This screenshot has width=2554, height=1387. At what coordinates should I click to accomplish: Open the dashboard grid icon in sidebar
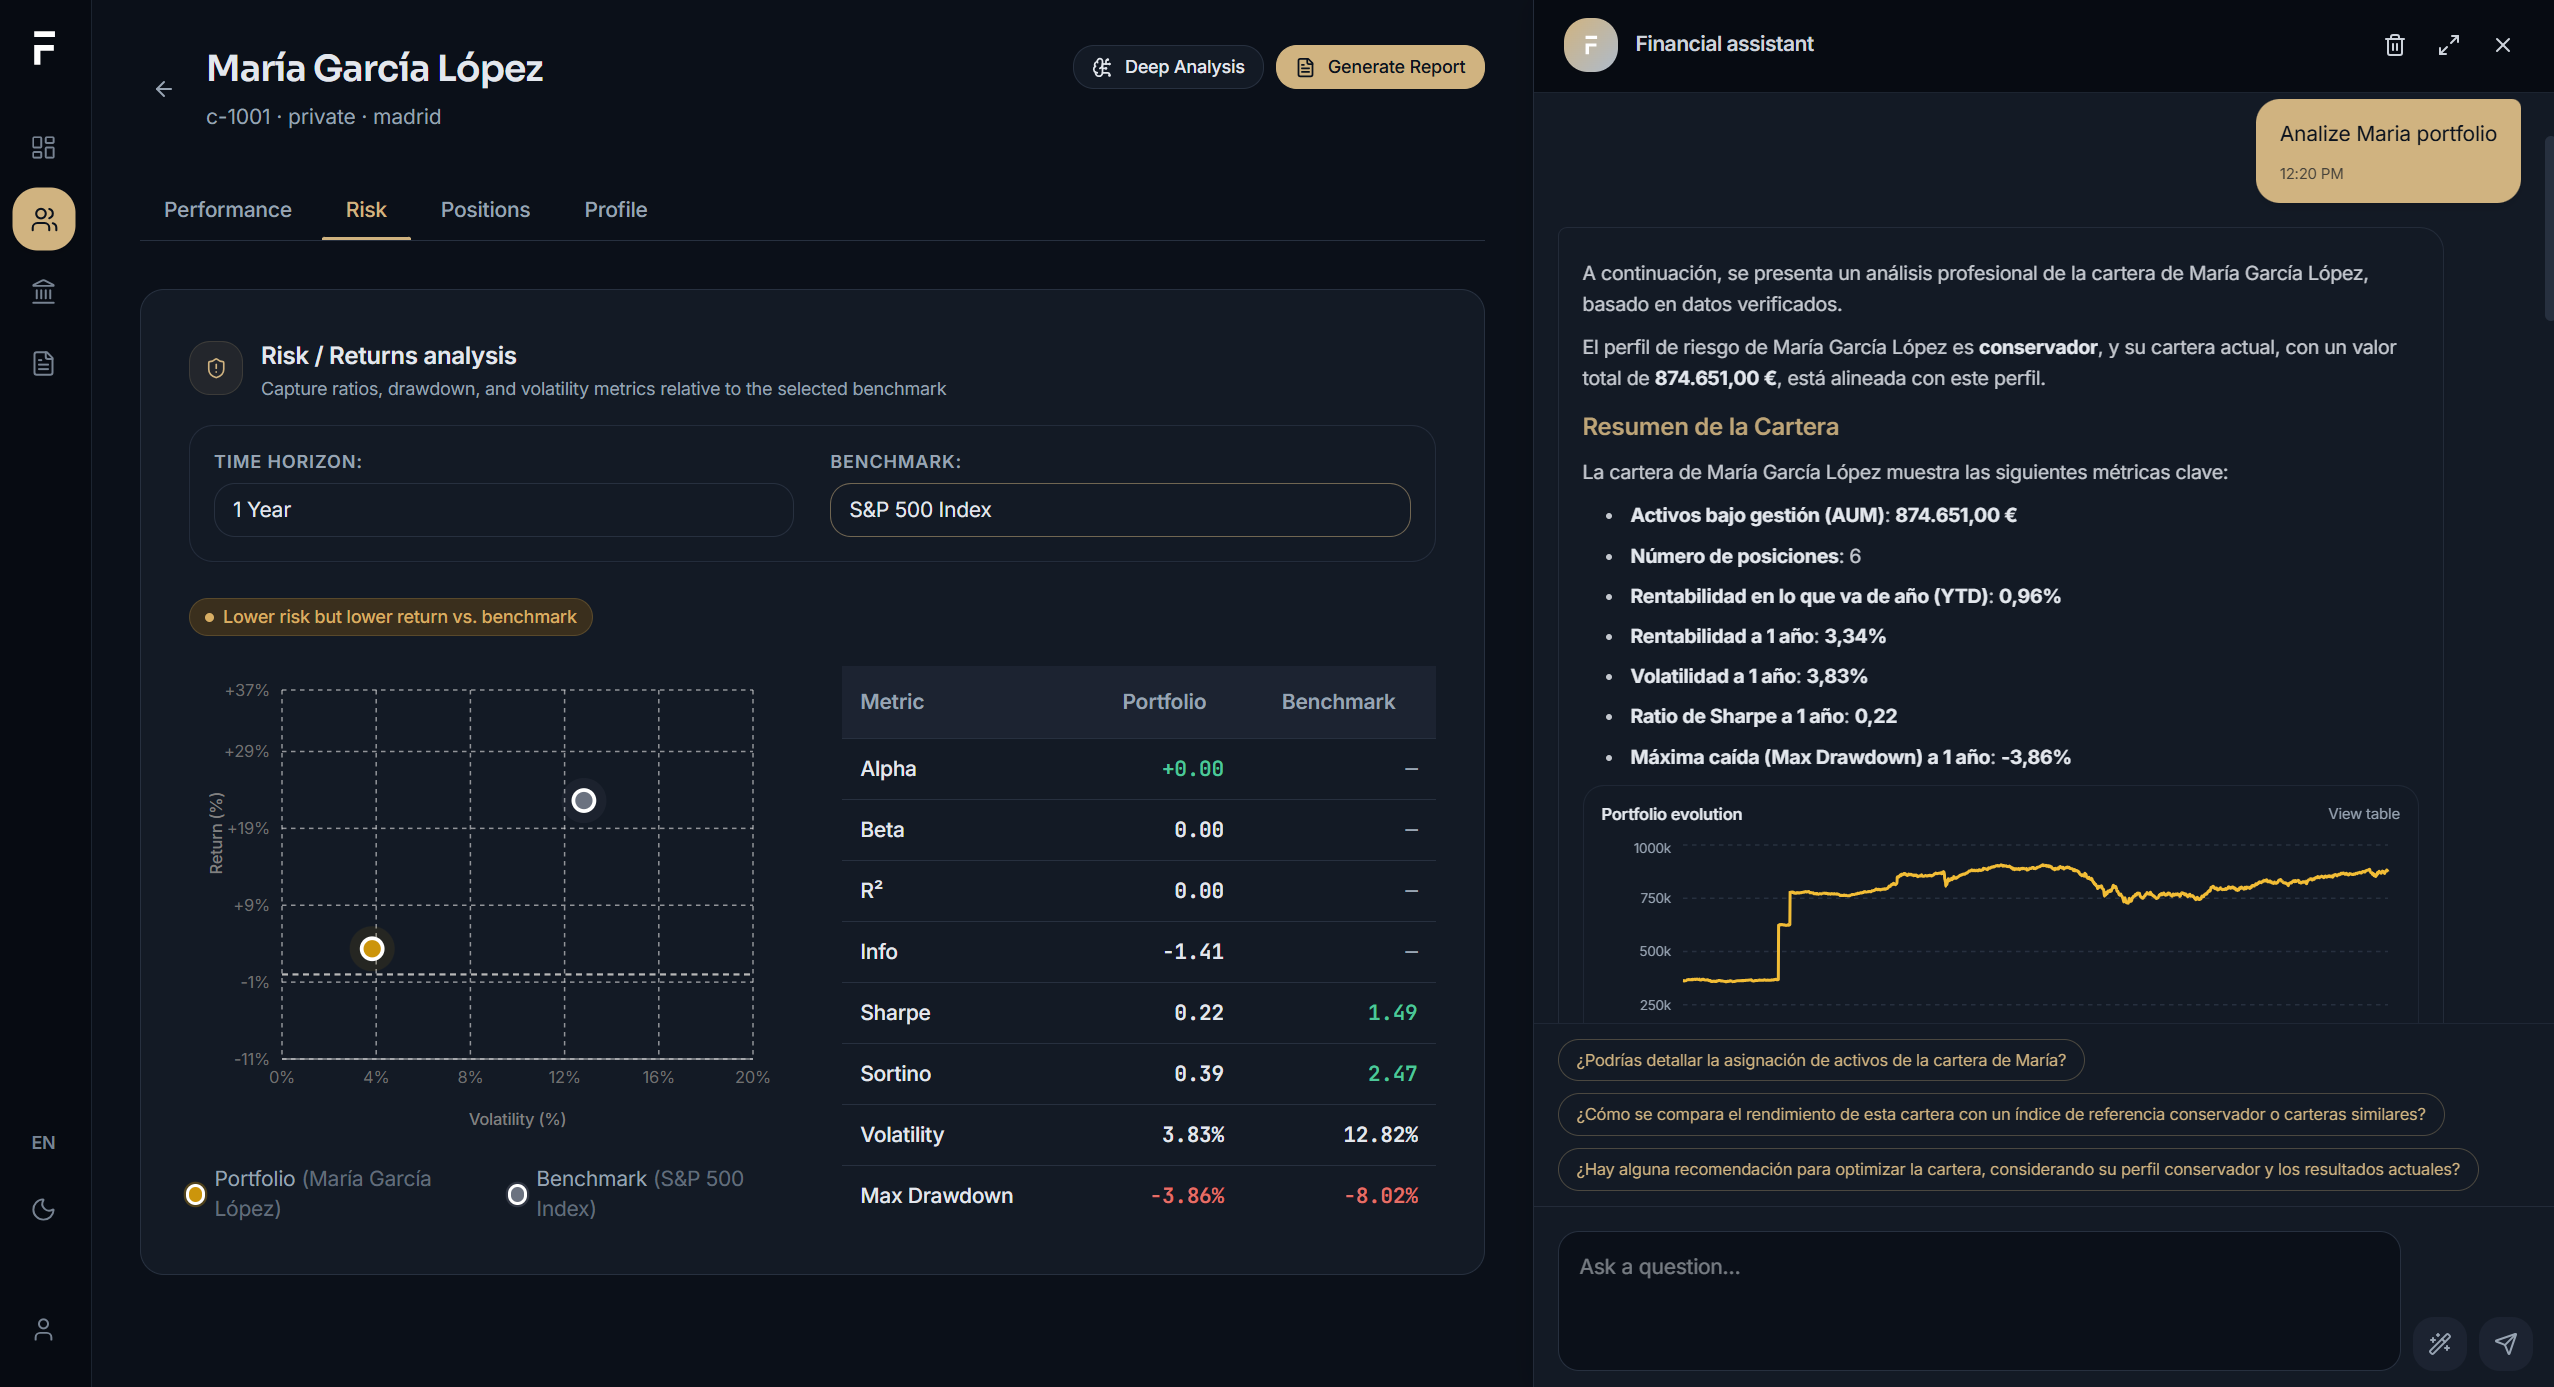pos(43,147)
